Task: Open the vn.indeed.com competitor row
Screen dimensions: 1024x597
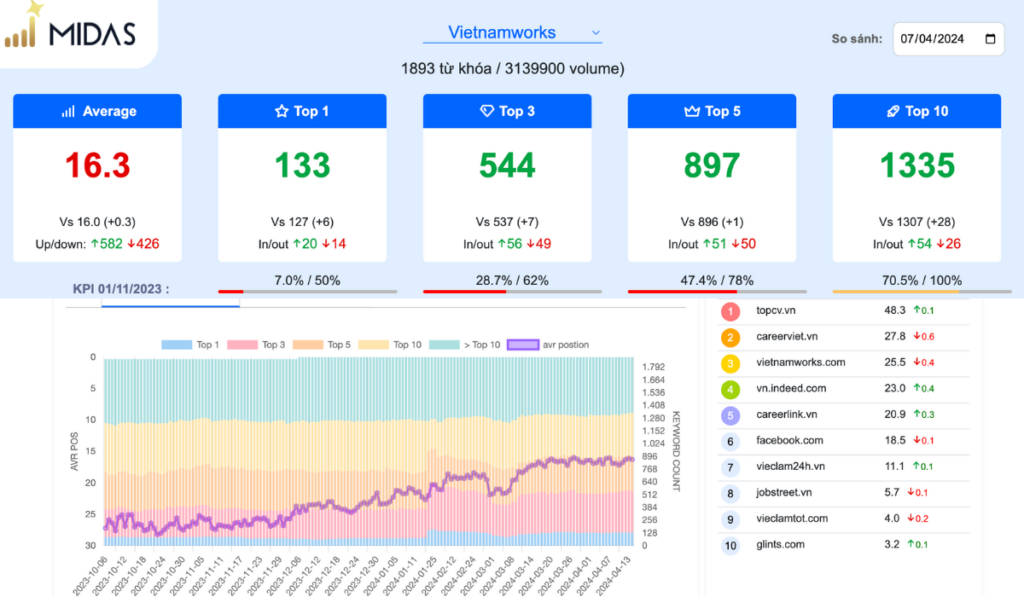Action: (x=844, y=389)
